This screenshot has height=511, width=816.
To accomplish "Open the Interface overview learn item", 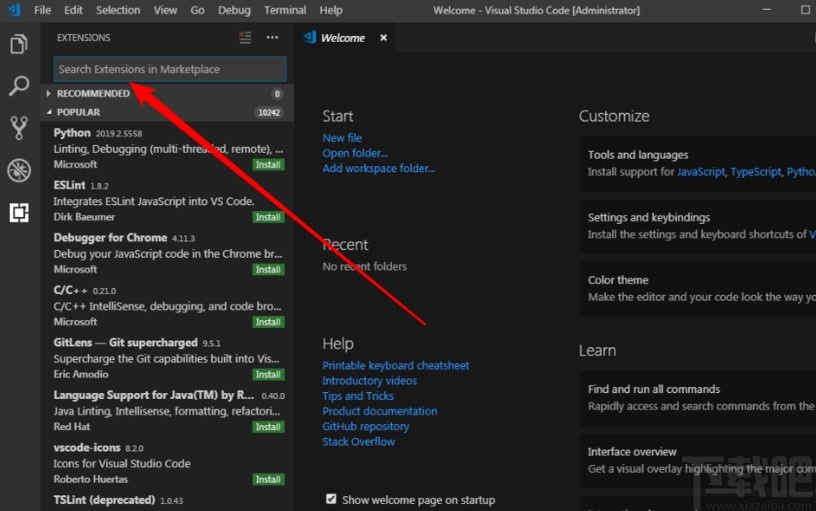I will tap(698, 460).
